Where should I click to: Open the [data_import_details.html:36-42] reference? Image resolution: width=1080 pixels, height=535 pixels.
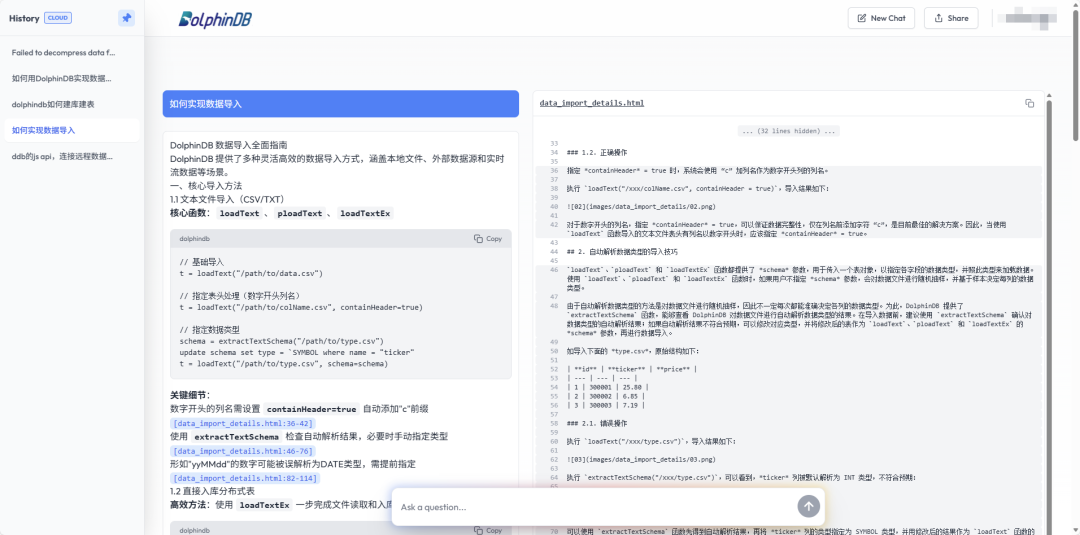[243, 423]
